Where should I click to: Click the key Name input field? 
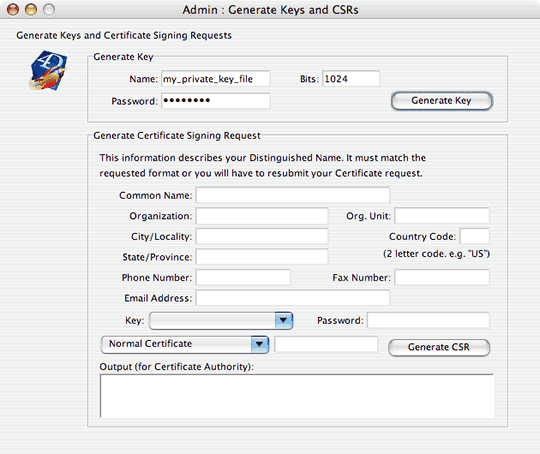(216, 79)
